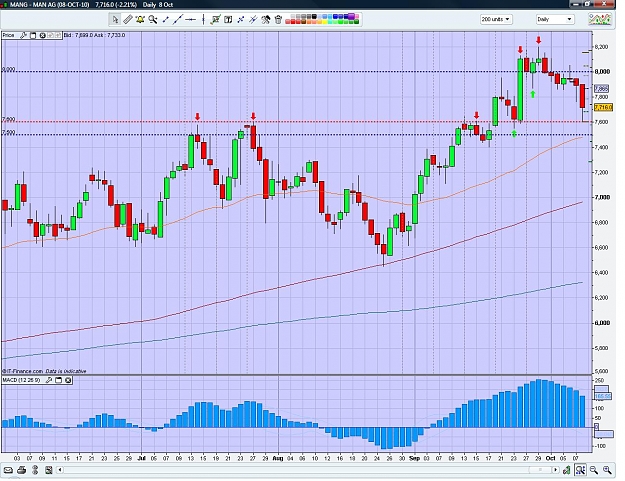Image resolution: width=625 pixels, height=481 pixels.
Task: Click the boxed binoculars zoom icon
Action: coord(580,470)
